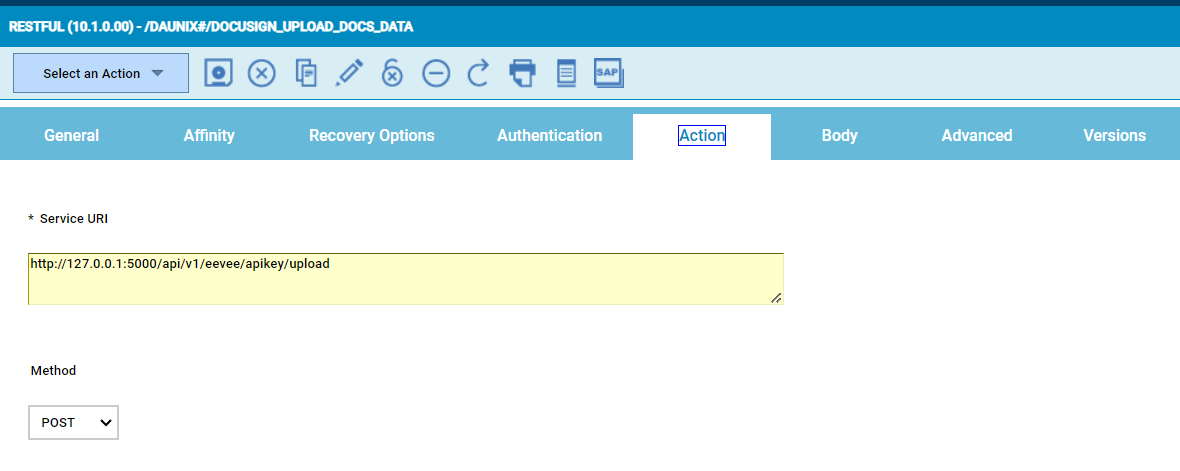
Task: Go to the Recovery Options tab
Action: click(x=372, y=135)
